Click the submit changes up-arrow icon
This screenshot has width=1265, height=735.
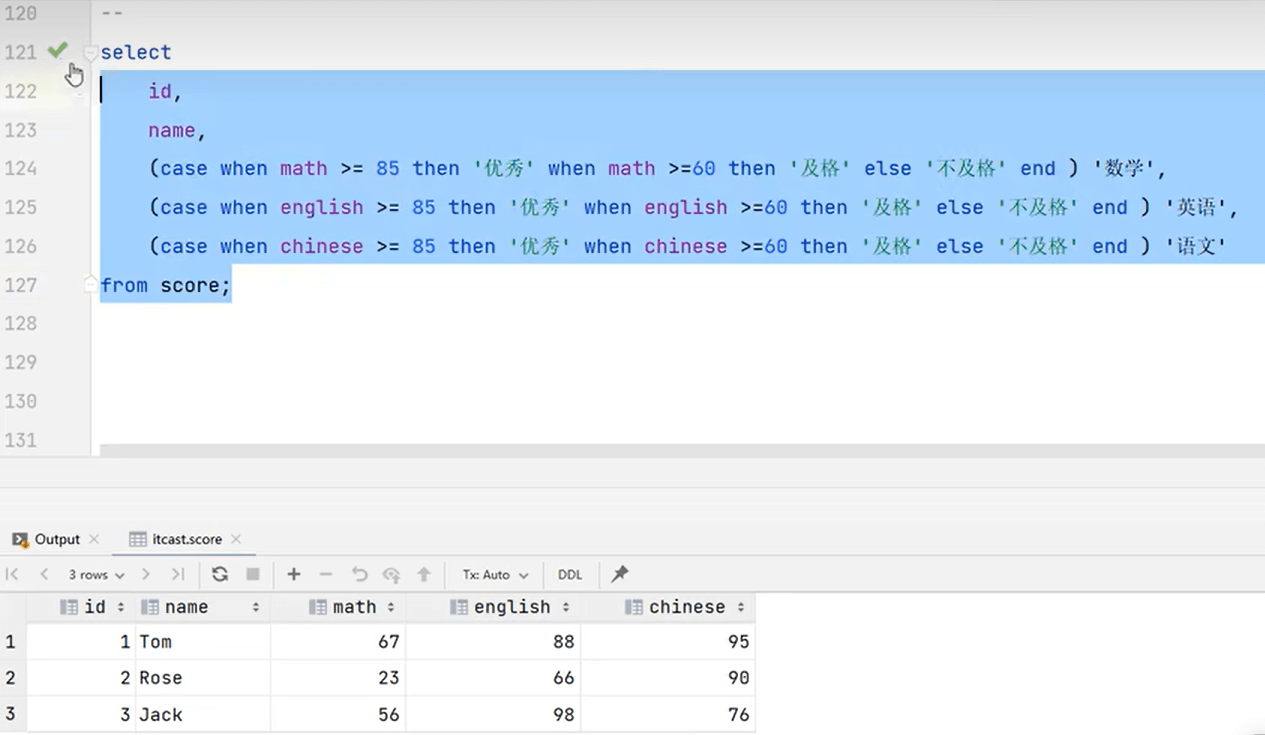424,574
